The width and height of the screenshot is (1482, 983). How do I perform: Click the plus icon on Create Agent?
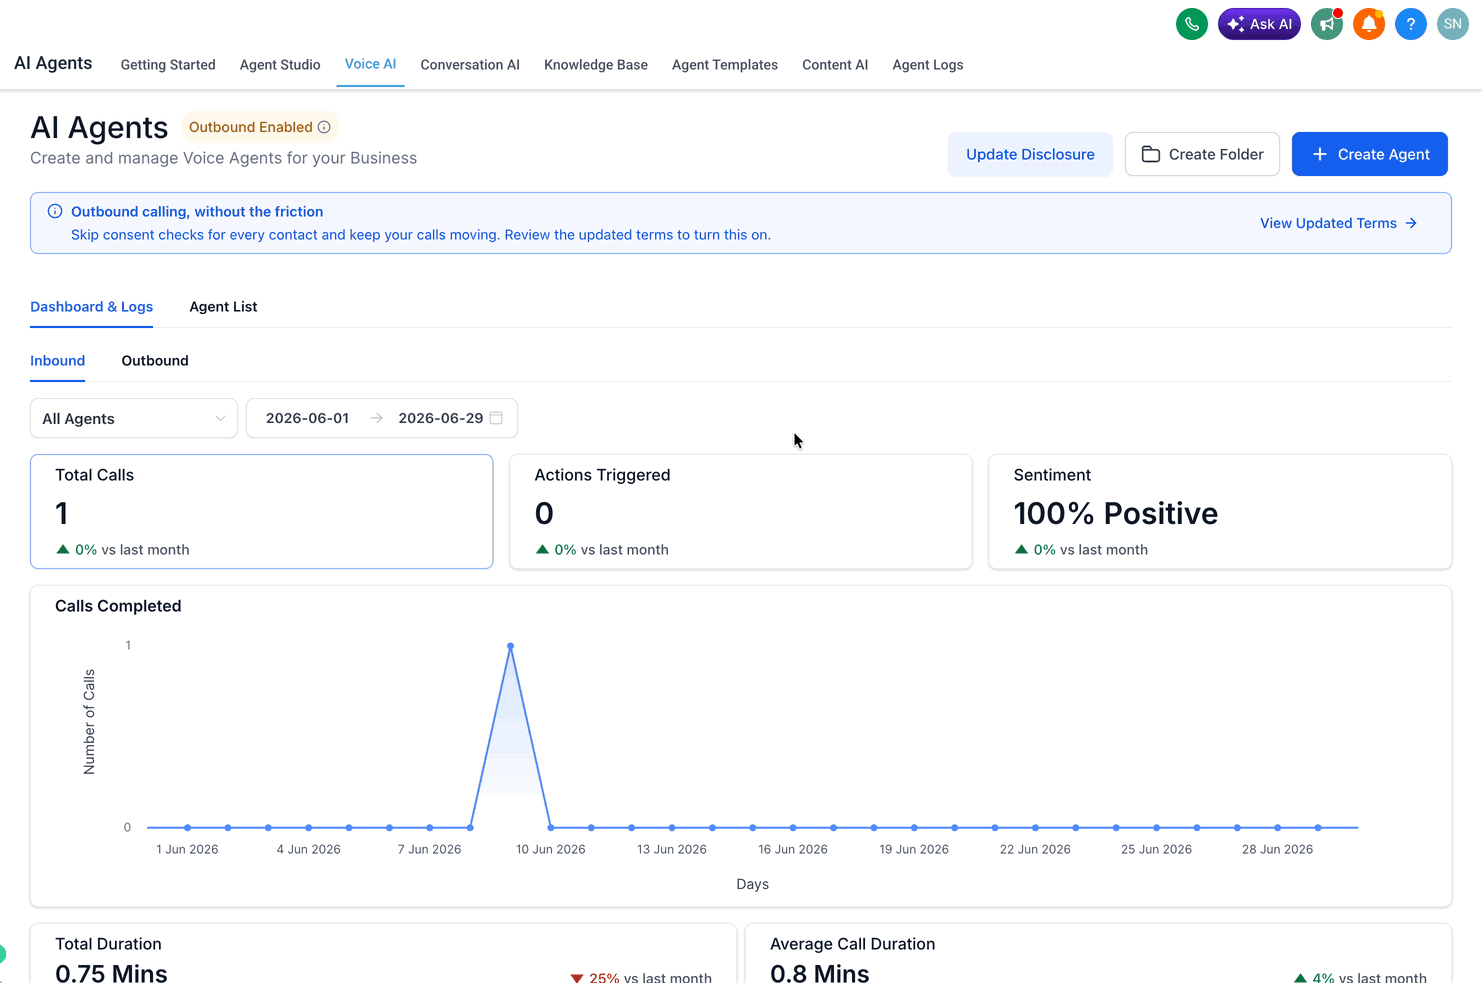pyautogui.click(x=1320, y=154)
